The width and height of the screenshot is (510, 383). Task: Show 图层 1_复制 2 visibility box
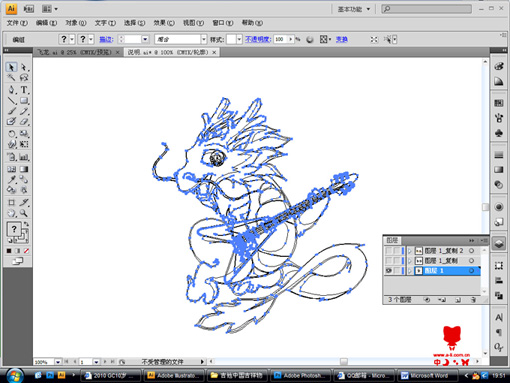[388, 250]
